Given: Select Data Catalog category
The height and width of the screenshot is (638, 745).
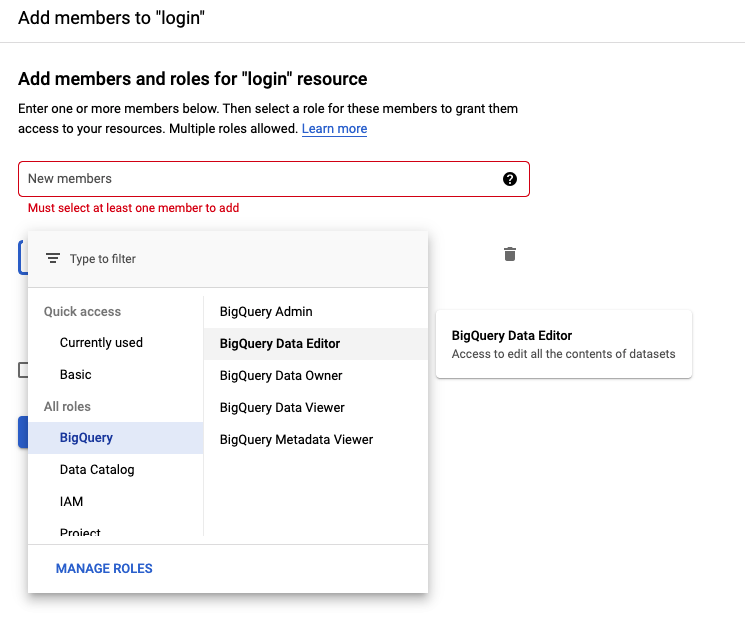Looking at the screenshot, I should 115,469.
